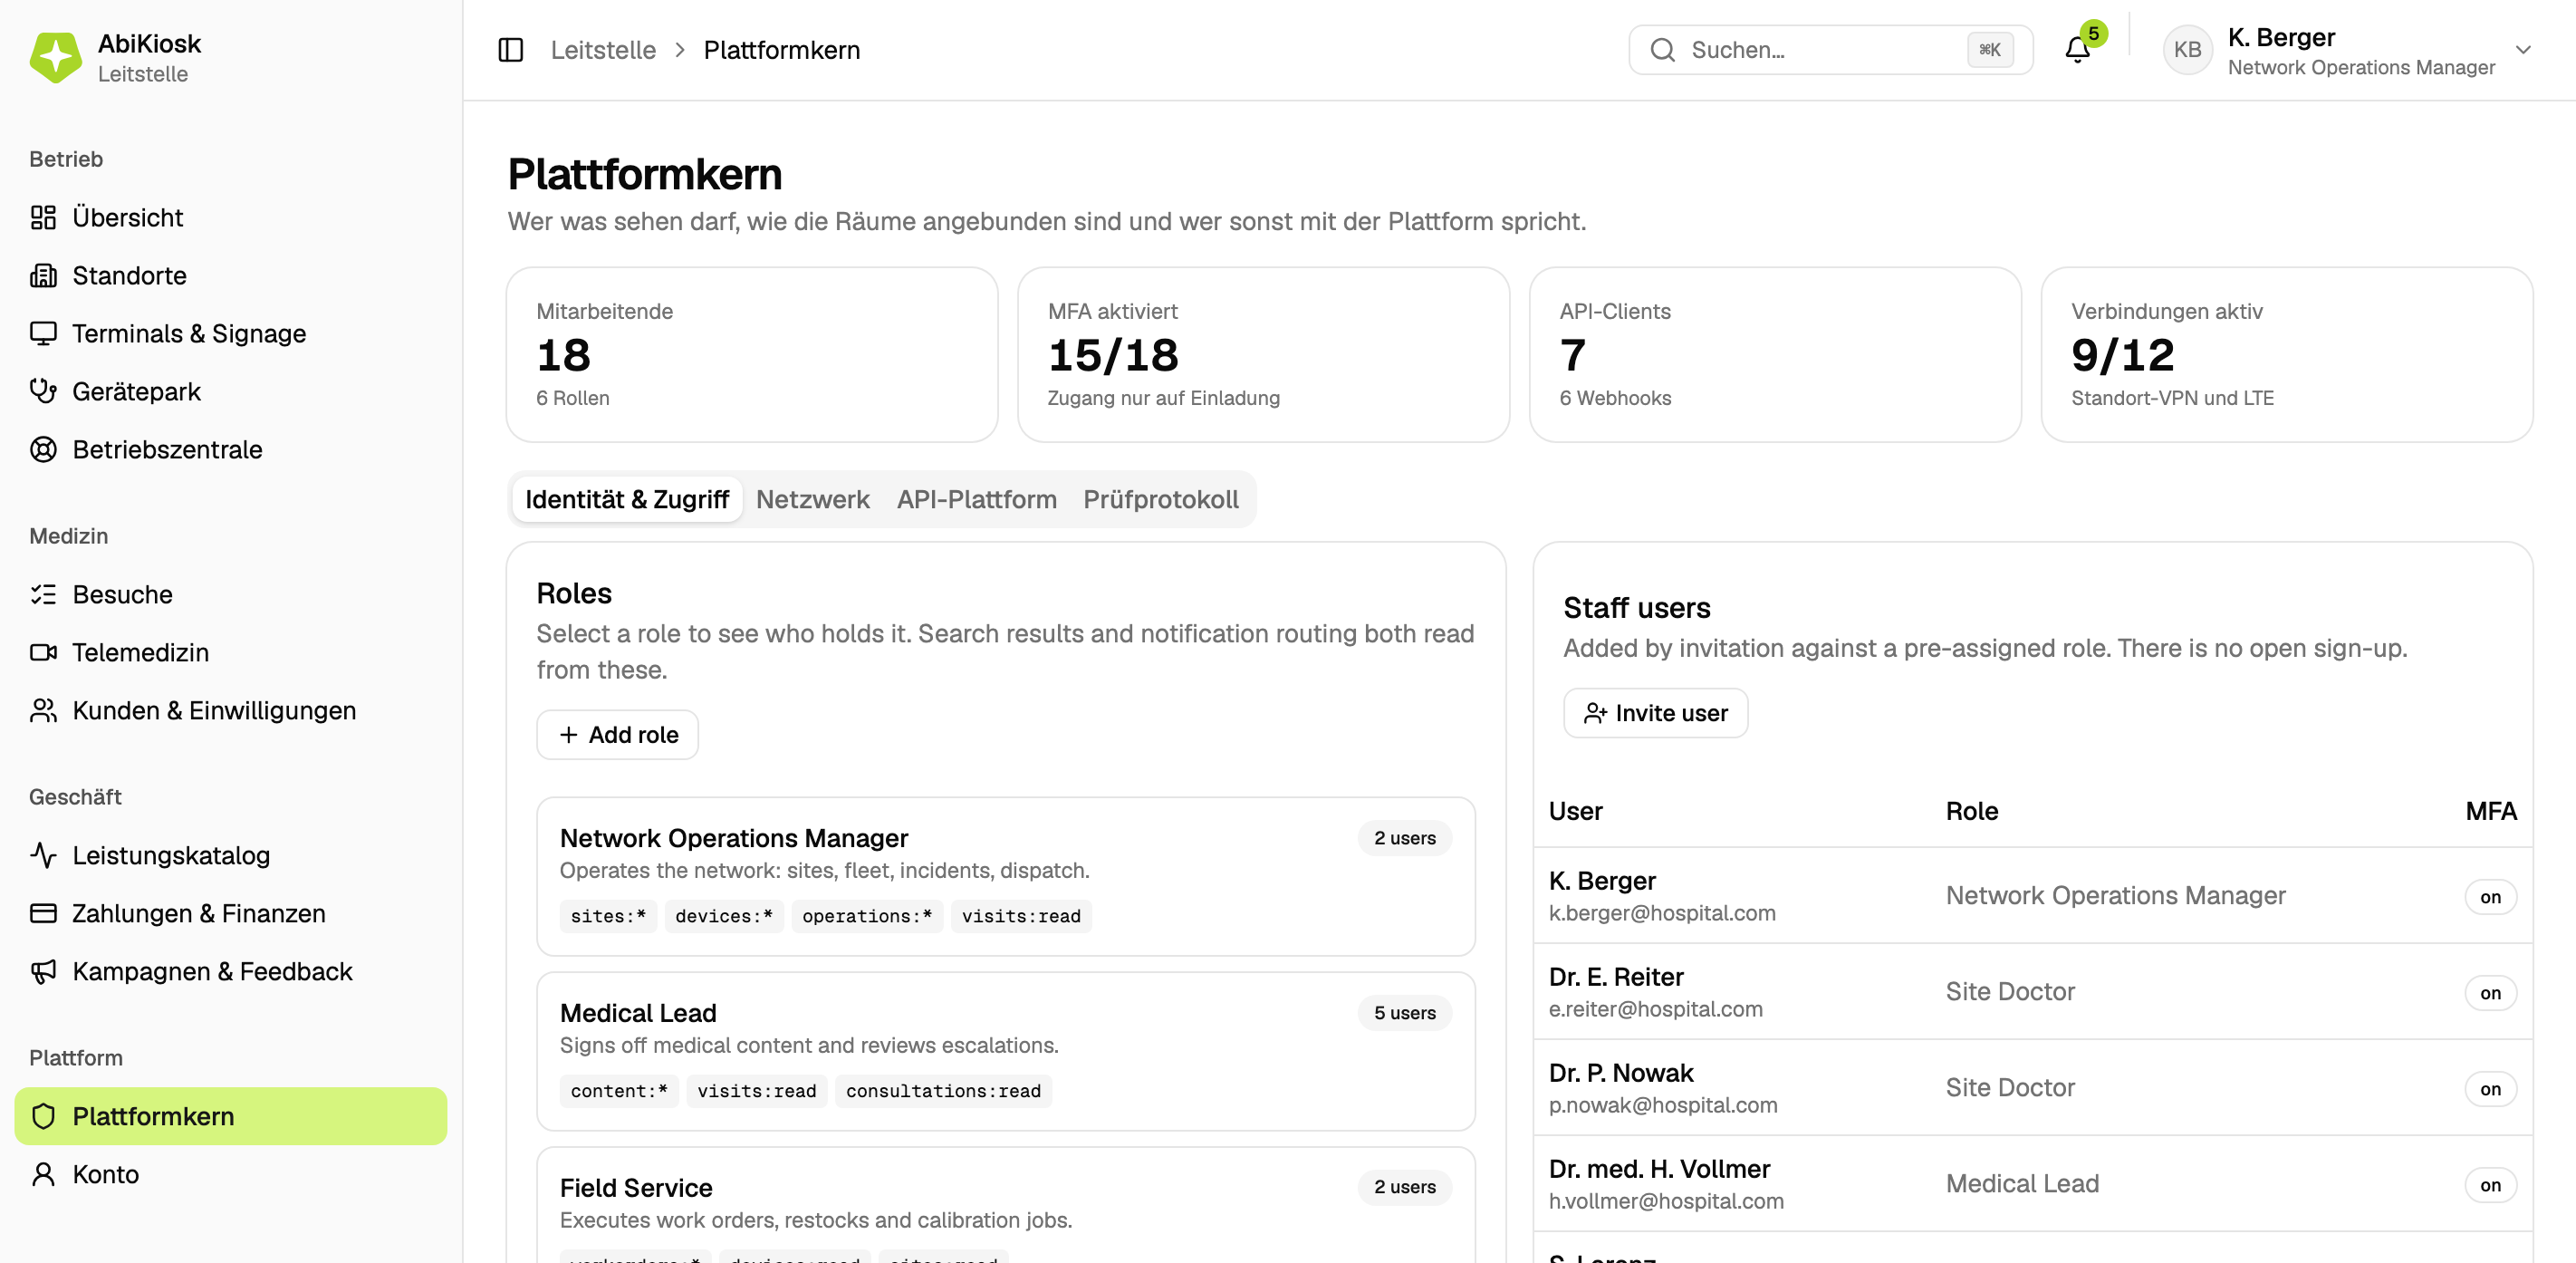Open Gerätepark in the sidebar
2576x1263 pixels.
pos(231,391)
